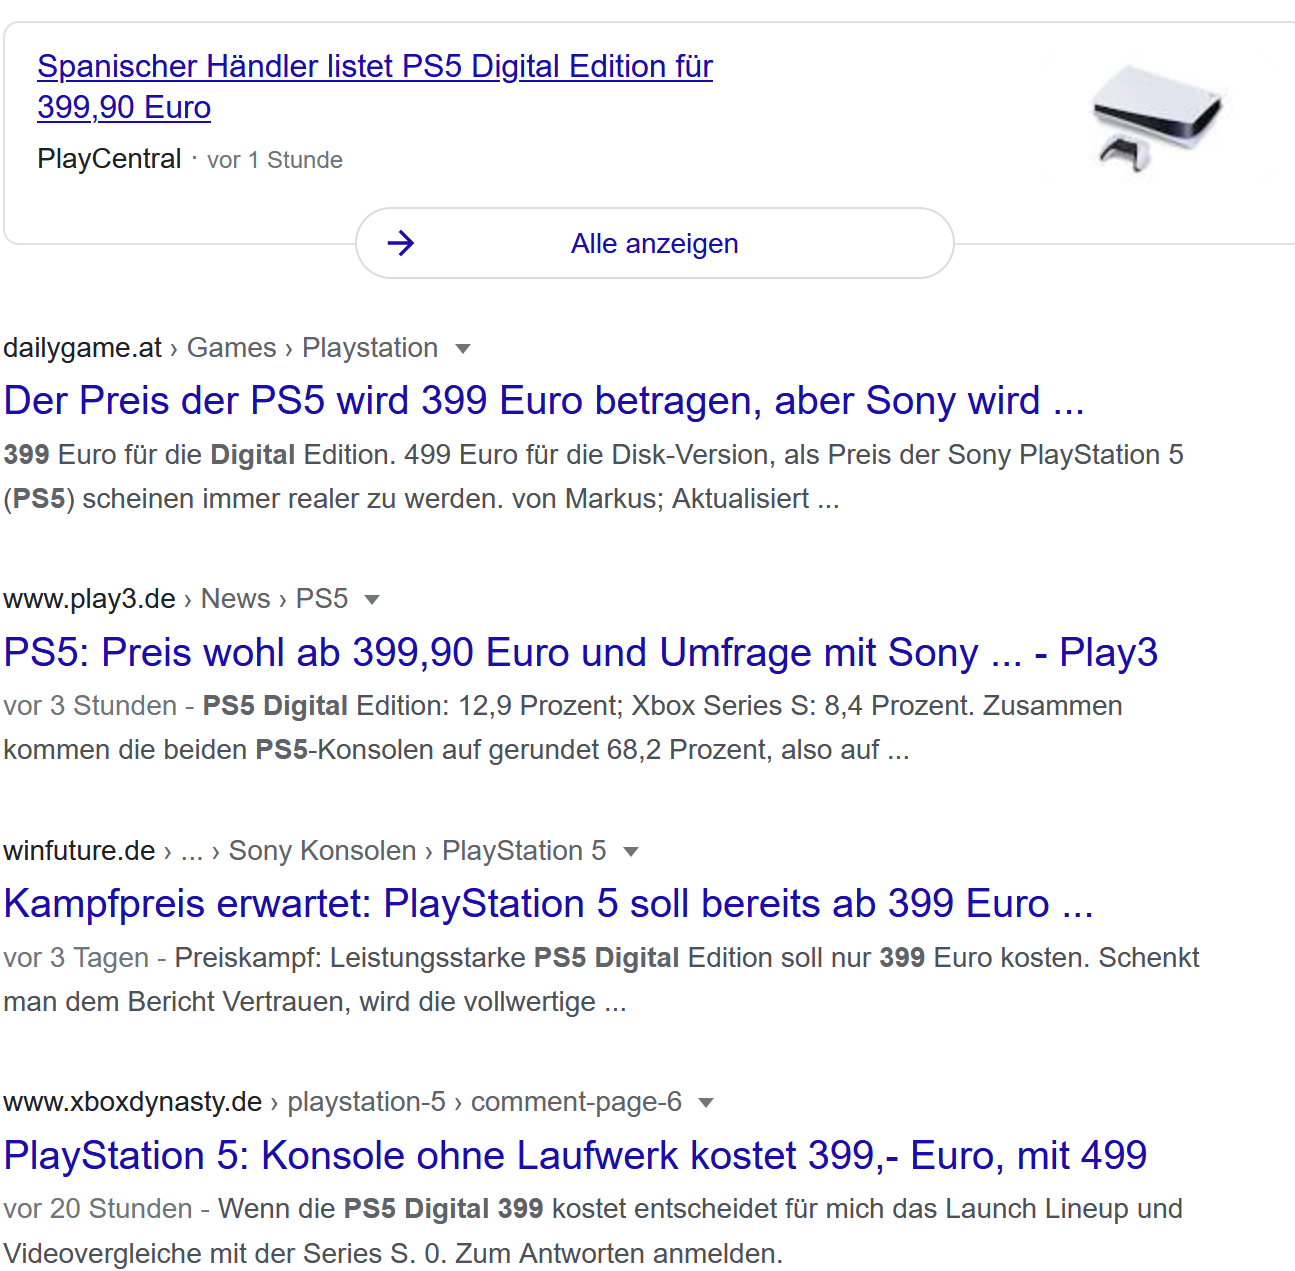Viewport: 1295px width, 1271px height.
Task: Open 'Der Preis der PS5 wird 399 Euro' result
Action: pyautogui.click(x=544, y=400)
